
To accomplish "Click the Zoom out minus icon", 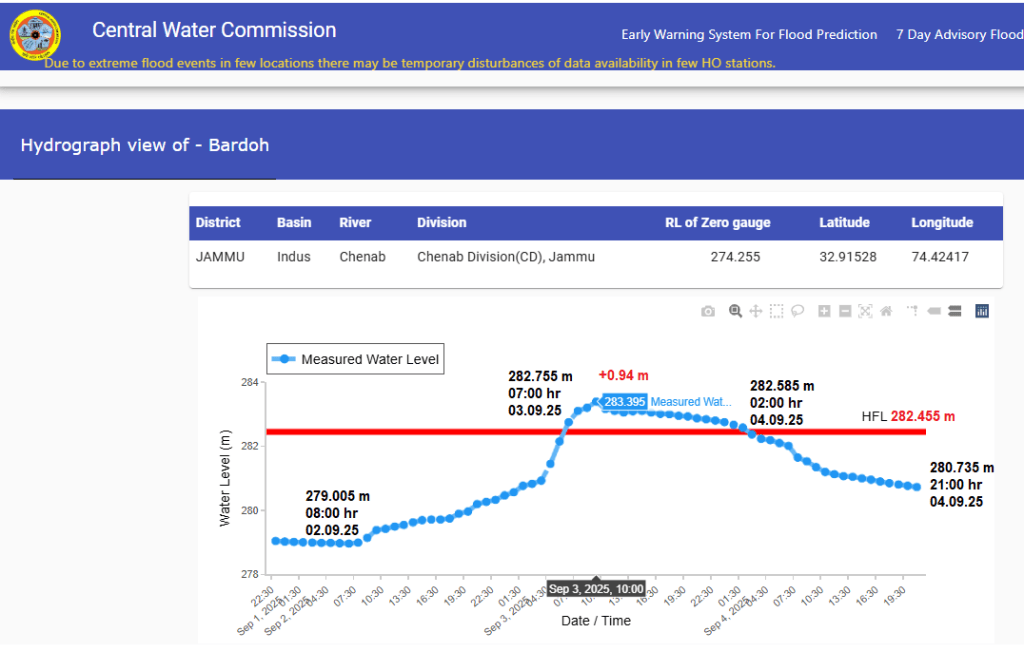I will (x=845, y=311).
